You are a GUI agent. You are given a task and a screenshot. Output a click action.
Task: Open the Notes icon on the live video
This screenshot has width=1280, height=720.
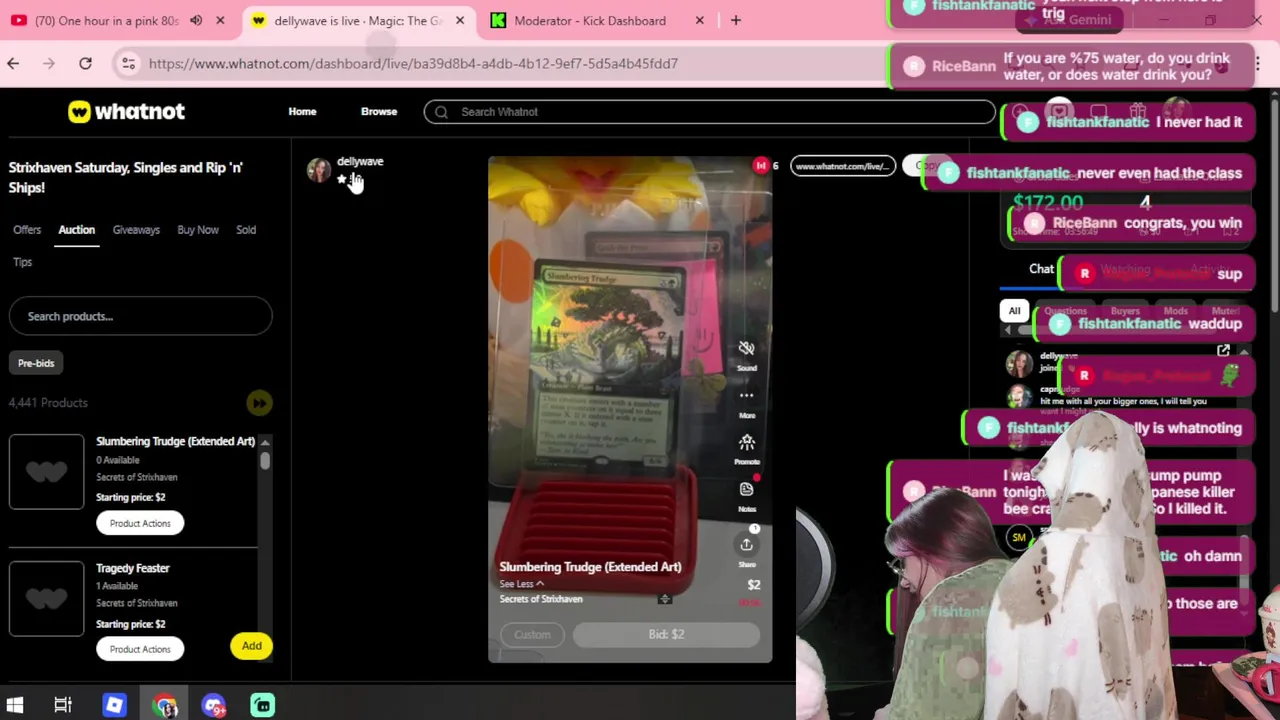point(746,489)
